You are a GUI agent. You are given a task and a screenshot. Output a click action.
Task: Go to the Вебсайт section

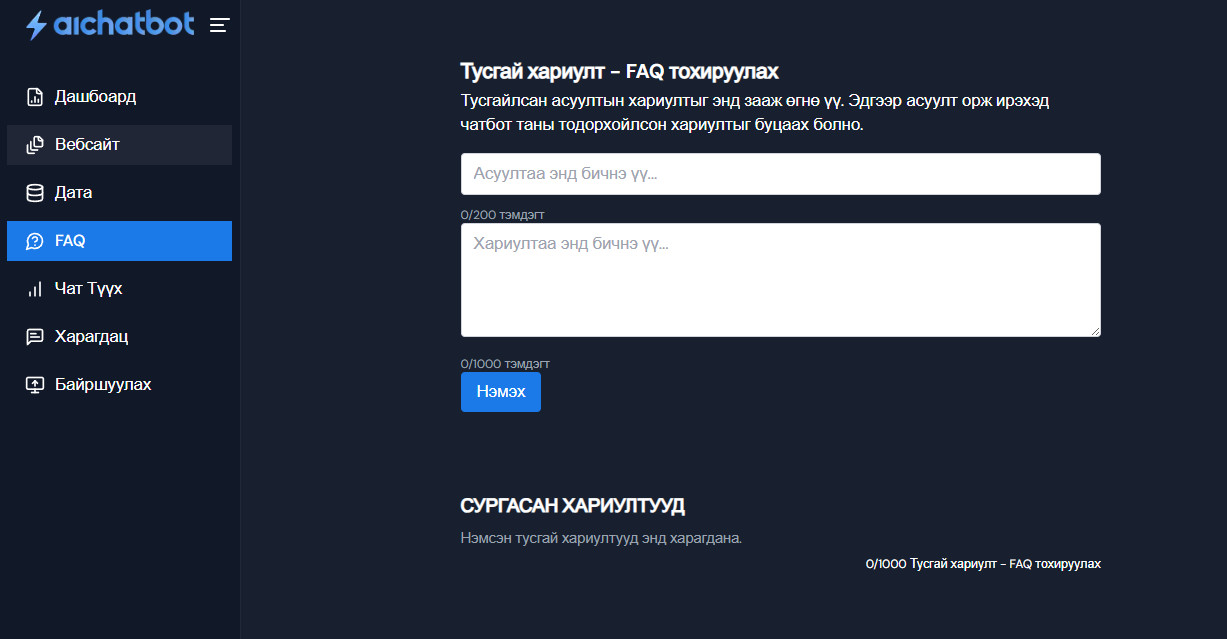click(87, 145)
